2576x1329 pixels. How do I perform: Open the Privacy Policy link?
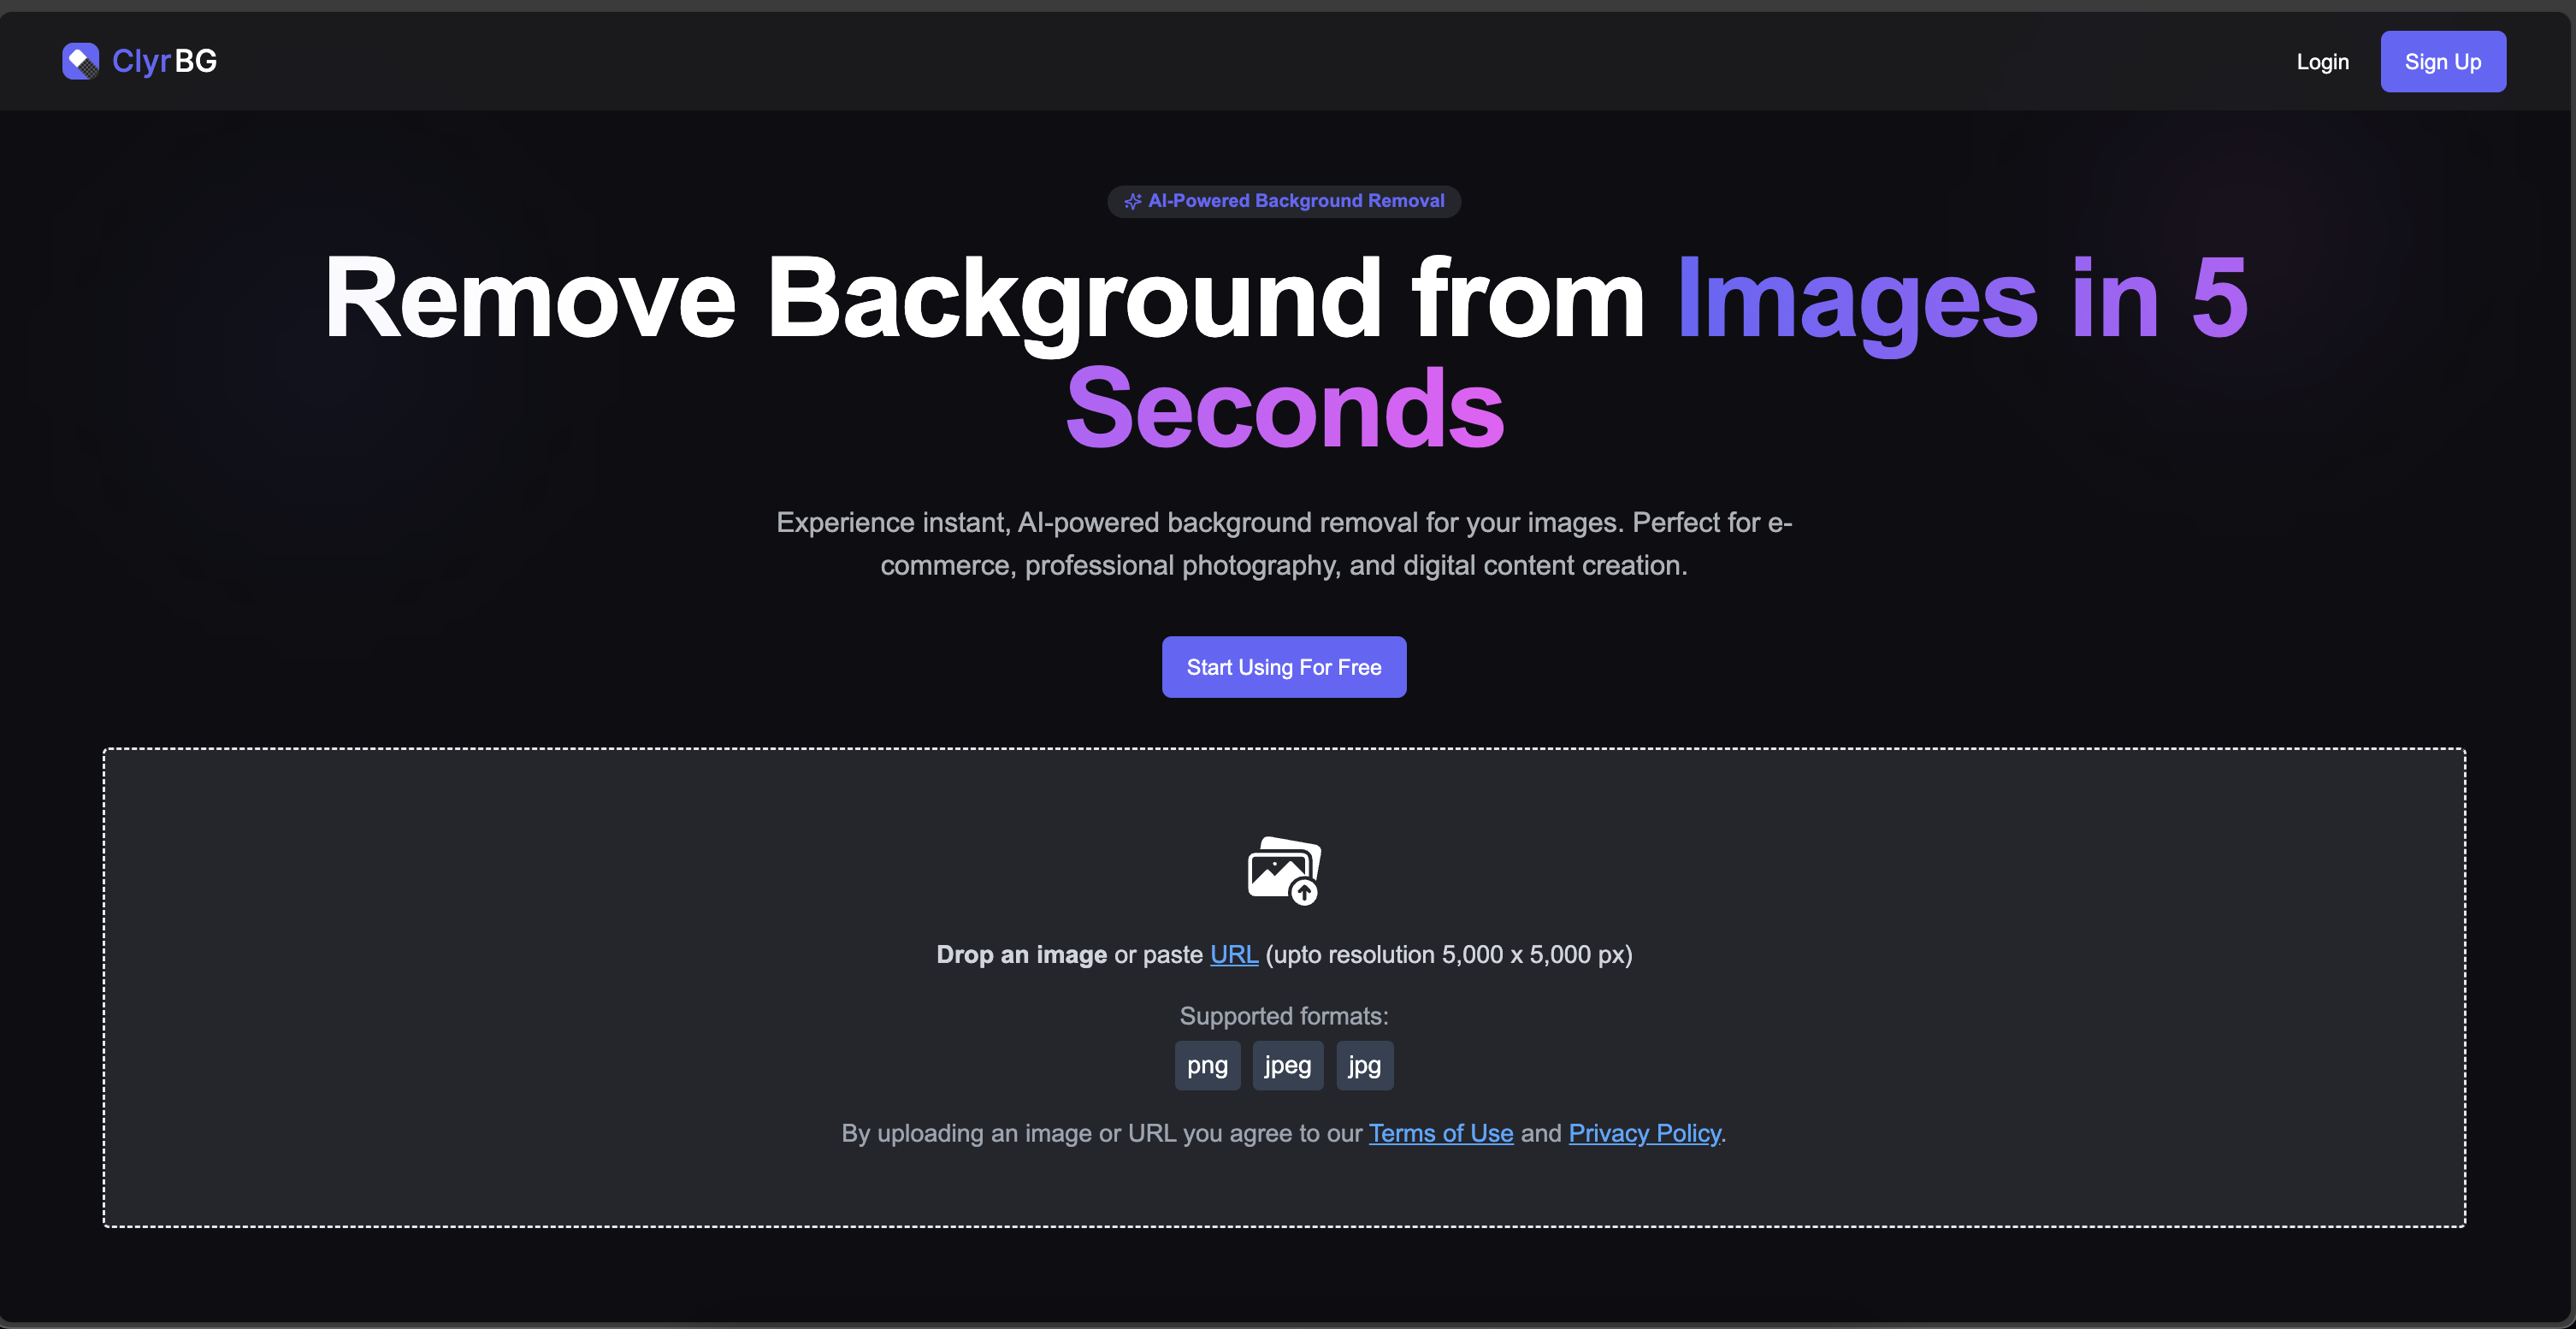[1644, 1133]
